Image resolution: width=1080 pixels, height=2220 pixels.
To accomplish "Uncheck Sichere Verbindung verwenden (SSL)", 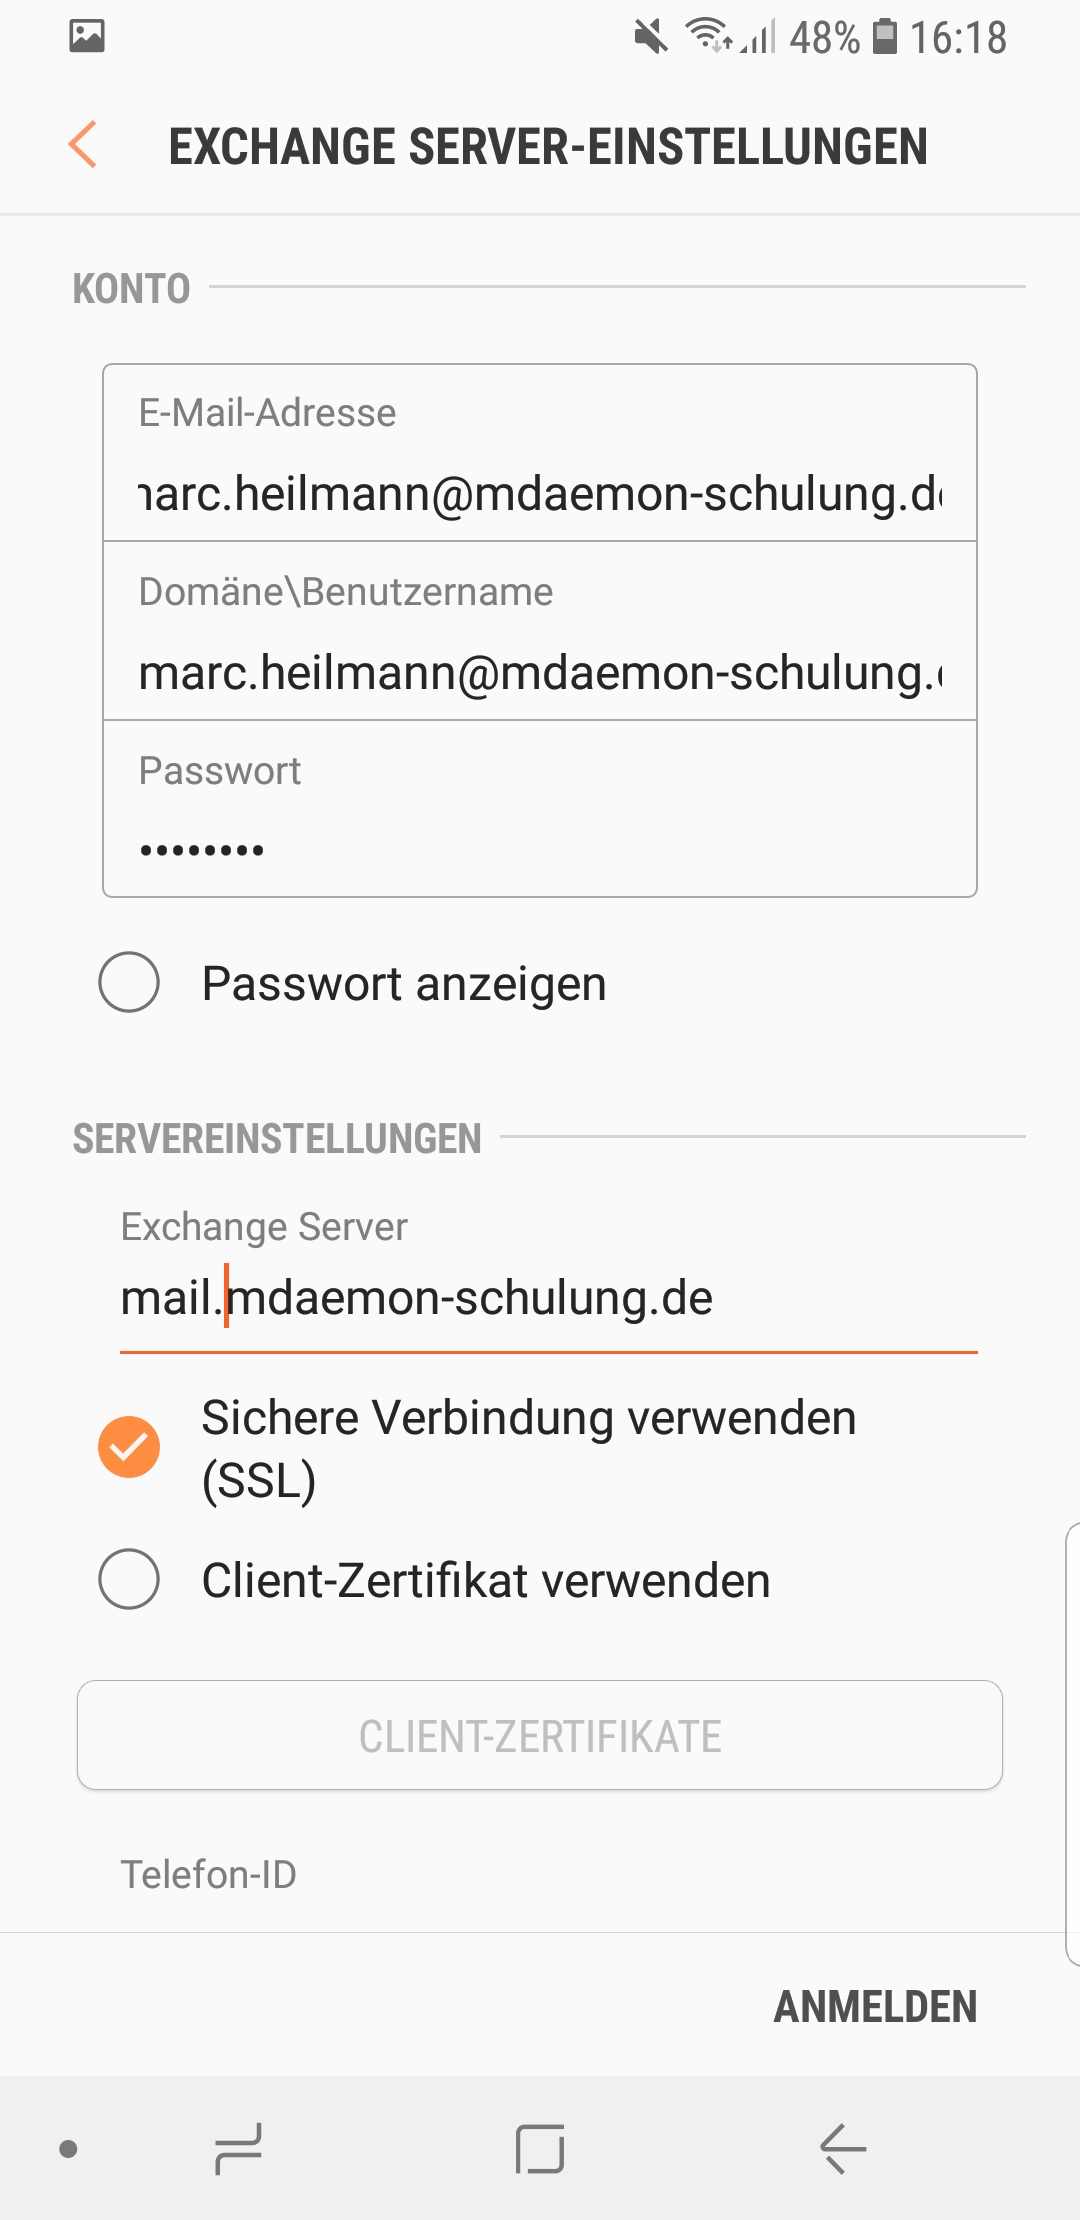I will click(x=129, y=1447).
